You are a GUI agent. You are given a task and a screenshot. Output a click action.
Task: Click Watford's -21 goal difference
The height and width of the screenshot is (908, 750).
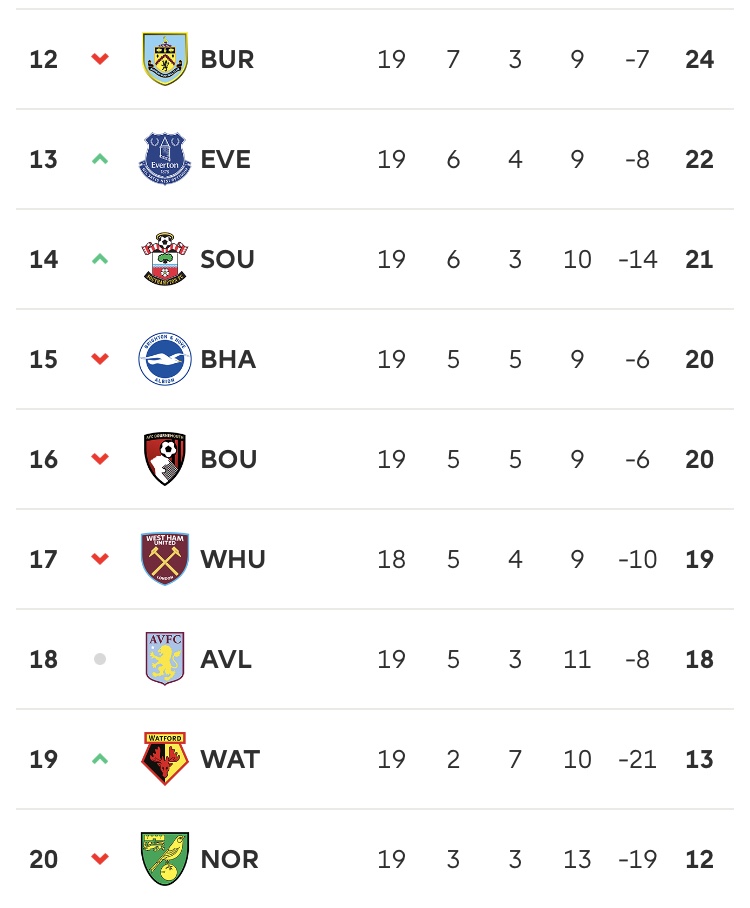pos(637,759)
